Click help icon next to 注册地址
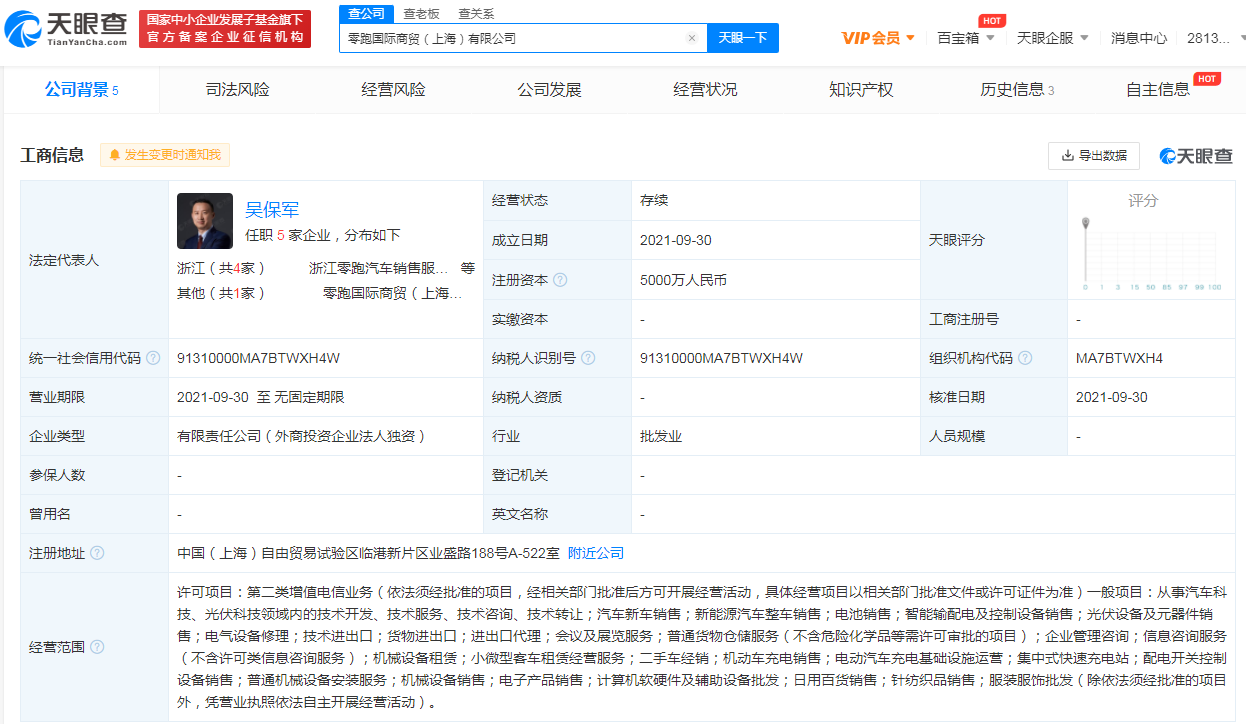The image size is (1246, 724). pos(97,553)
